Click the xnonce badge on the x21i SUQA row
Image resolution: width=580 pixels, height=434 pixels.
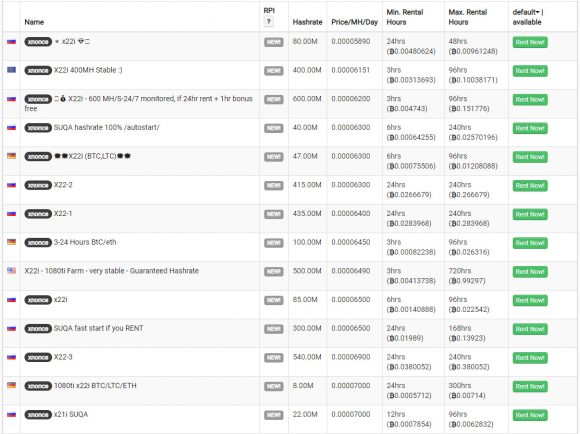(x=38, y=415)
